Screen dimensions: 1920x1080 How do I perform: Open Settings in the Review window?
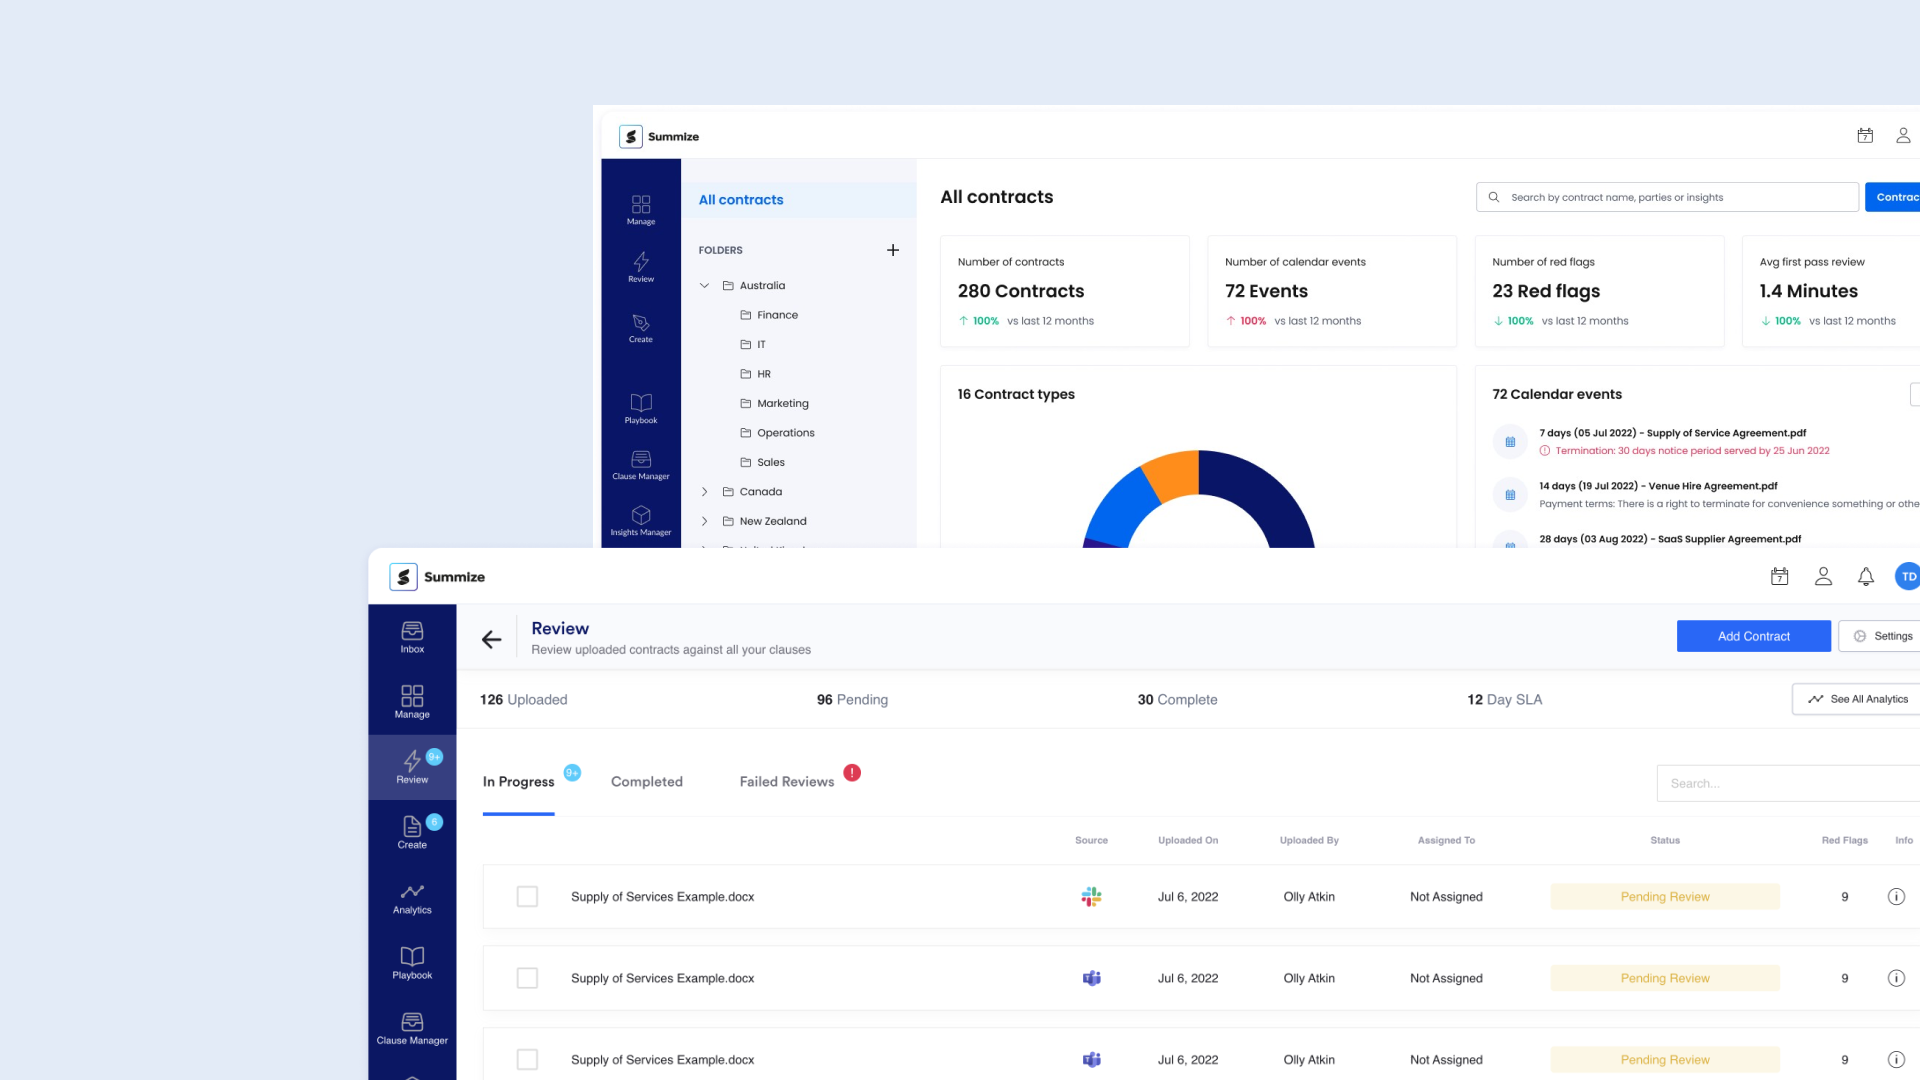coord(1880,636)
